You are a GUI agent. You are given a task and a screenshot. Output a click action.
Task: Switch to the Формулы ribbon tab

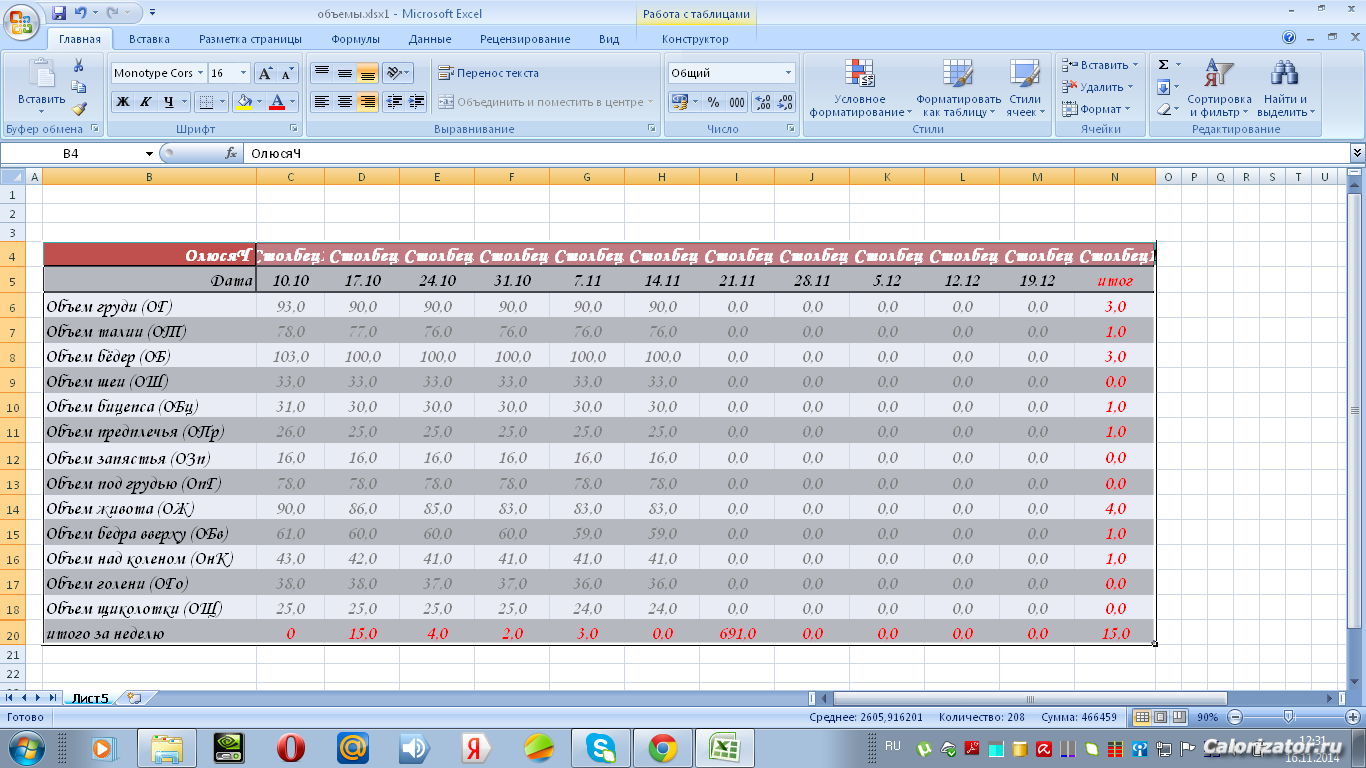(355, 39)
